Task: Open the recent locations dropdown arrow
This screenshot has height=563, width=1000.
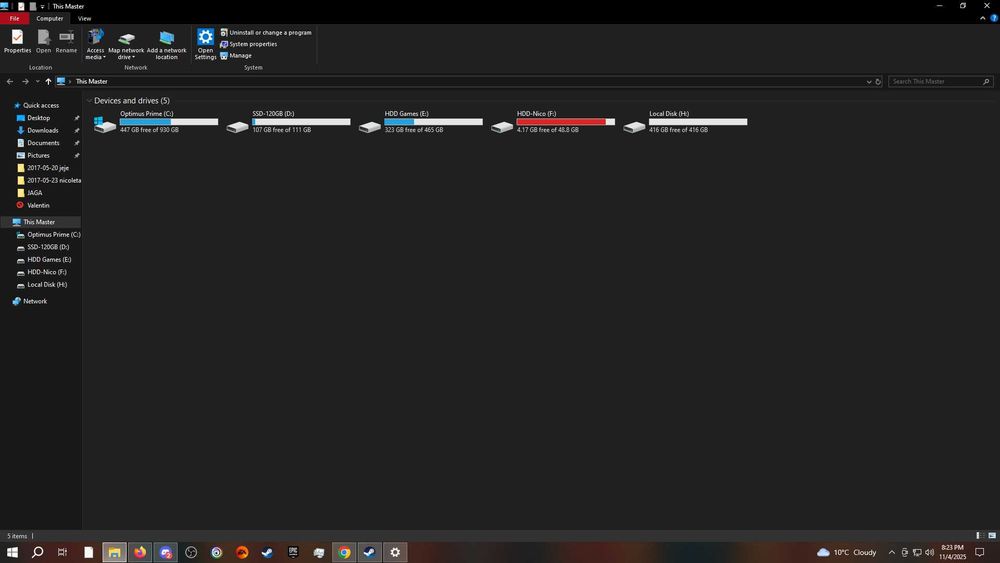Action: [38, 82]
